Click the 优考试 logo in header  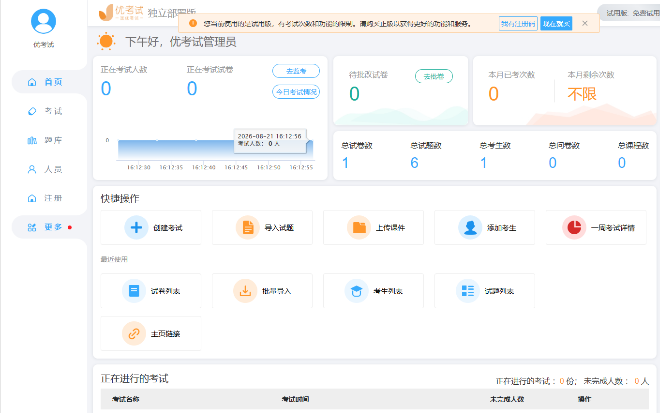point(121,12)
